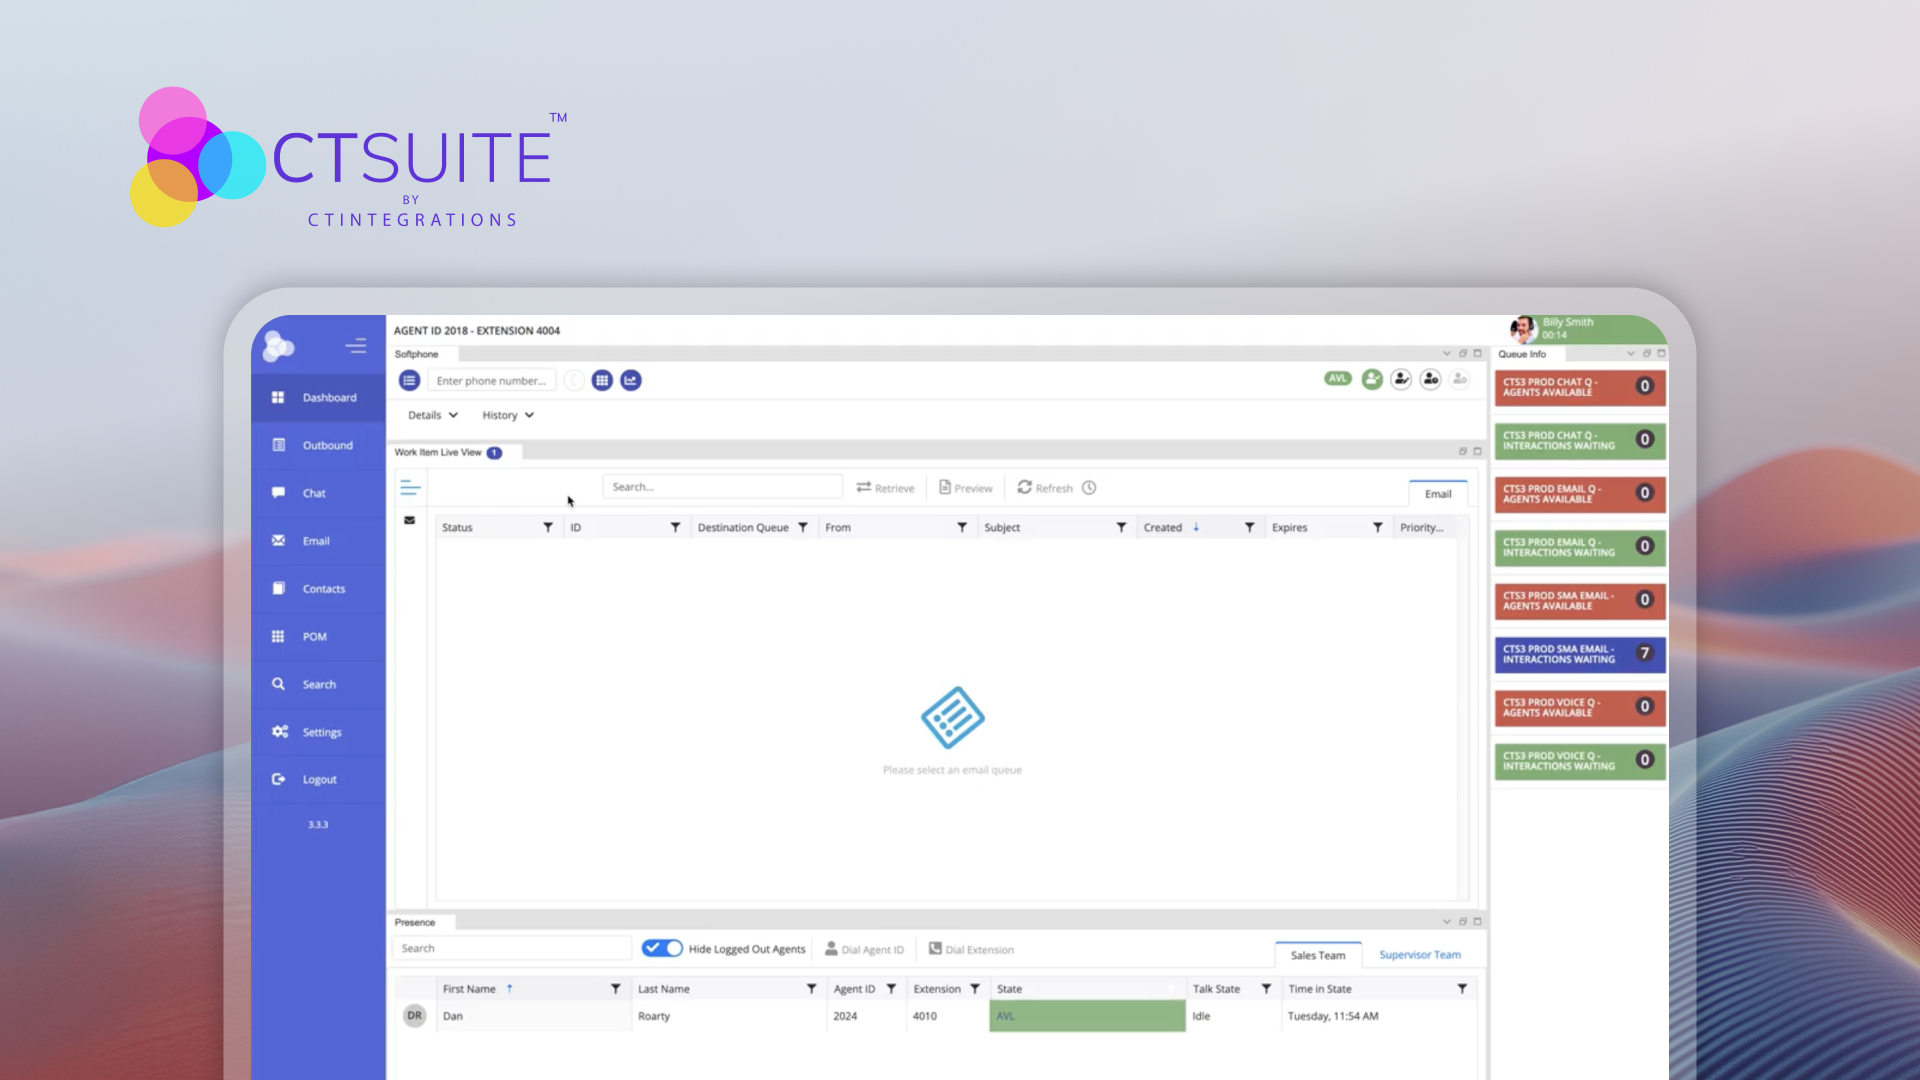Filter the Expires column
Screen dimensions: 1920x1080
1377,527
